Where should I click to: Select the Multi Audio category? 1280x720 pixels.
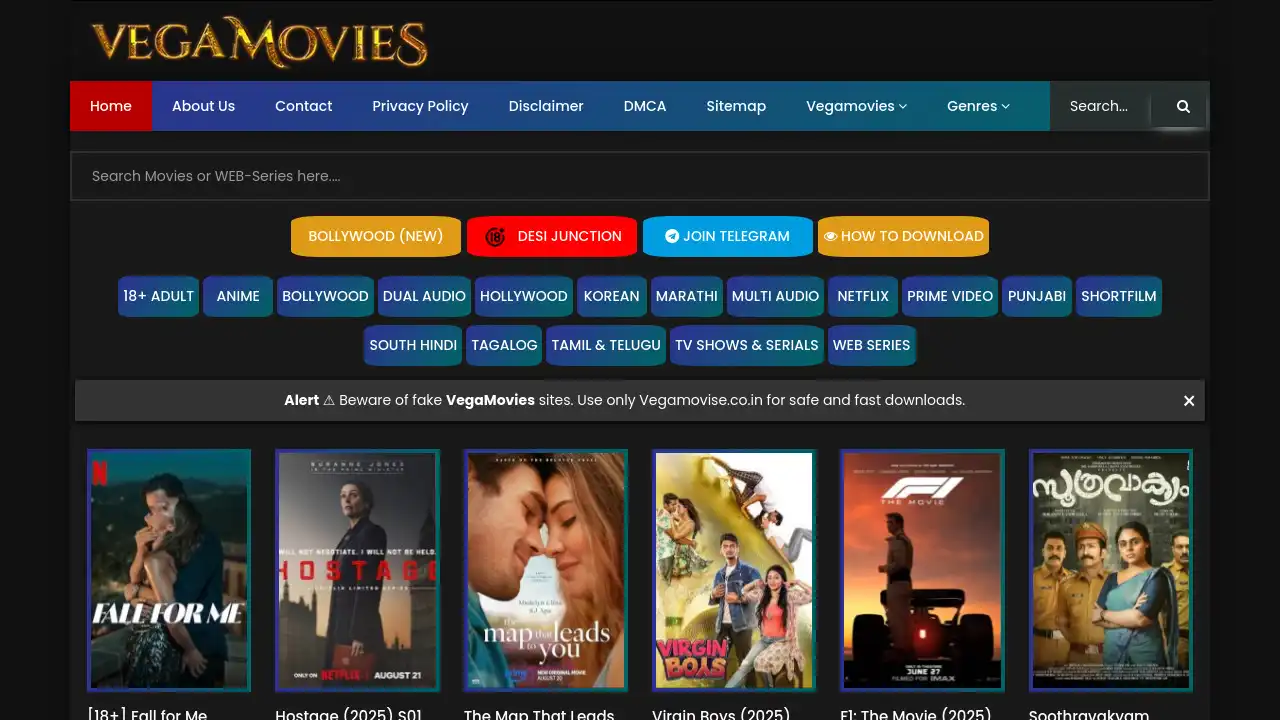[775, 296]
